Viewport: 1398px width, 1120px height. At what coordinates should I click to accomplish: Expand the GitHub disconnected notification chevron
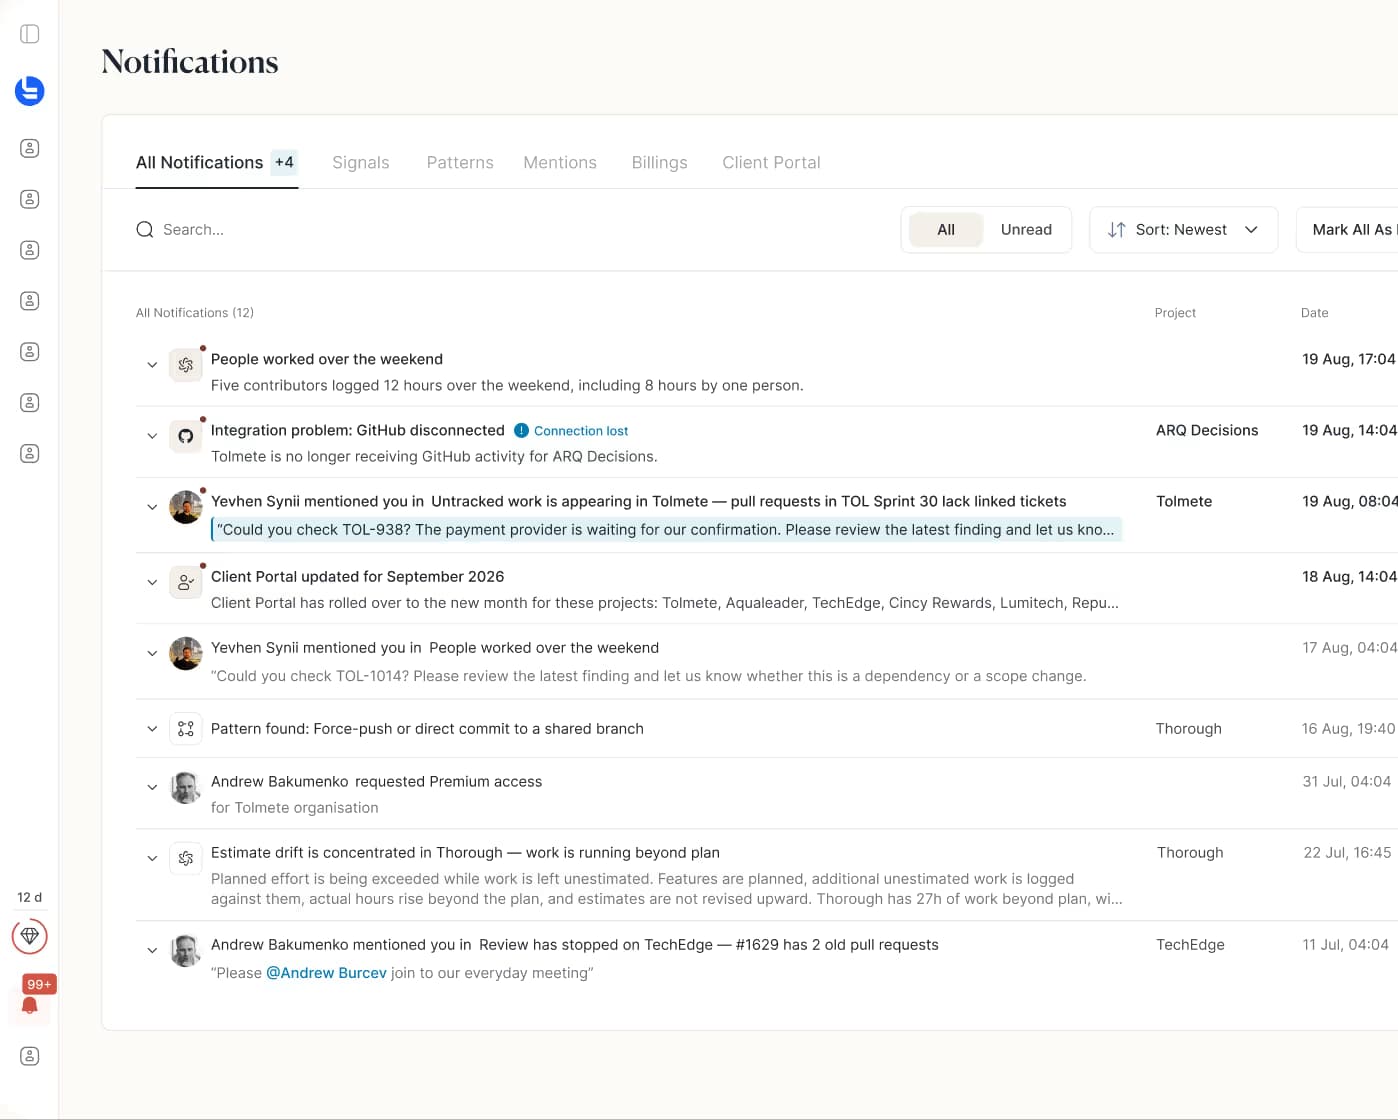tap(152, 436)
